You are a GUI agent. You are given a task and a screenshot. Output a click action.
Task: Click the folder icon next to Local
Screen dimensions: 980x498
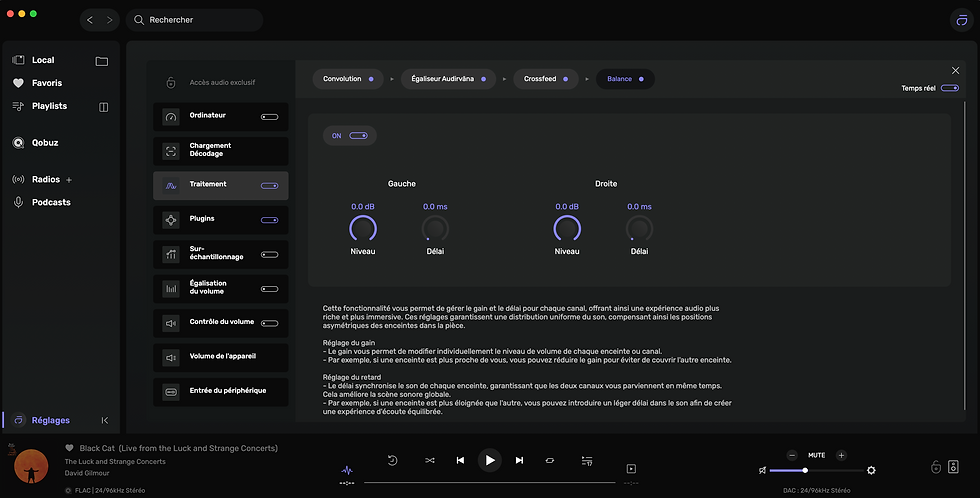[x=102, y=61]
